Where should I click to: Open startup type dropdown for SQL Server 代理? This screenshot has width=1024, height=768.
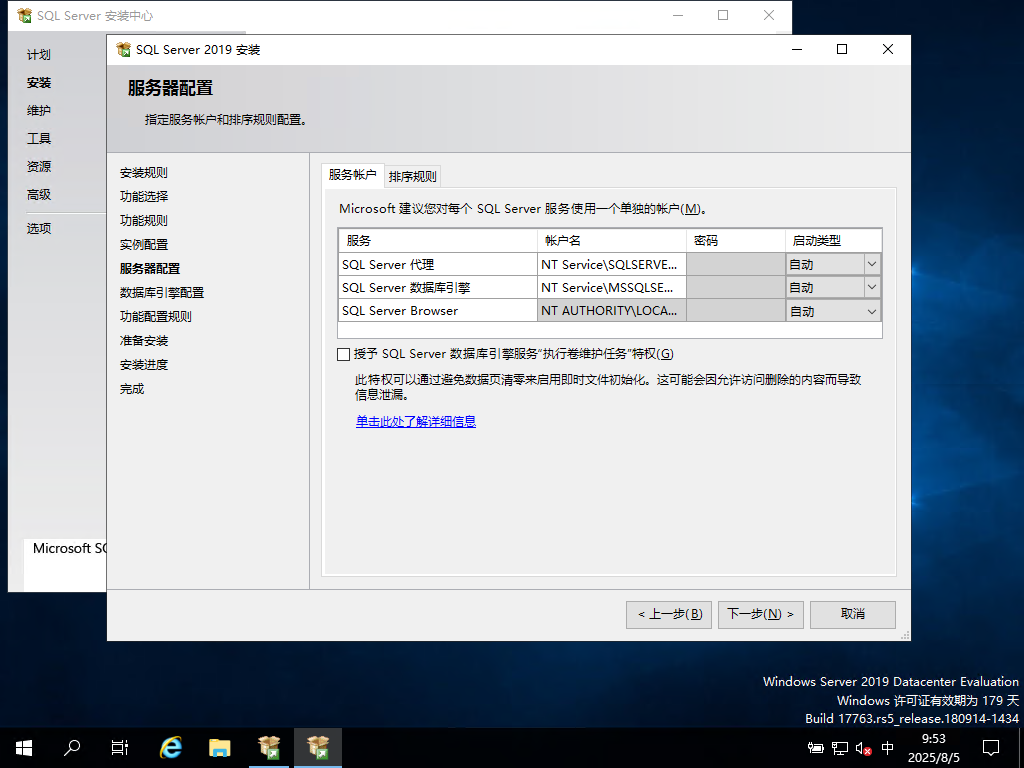click(x=871, y=264)
